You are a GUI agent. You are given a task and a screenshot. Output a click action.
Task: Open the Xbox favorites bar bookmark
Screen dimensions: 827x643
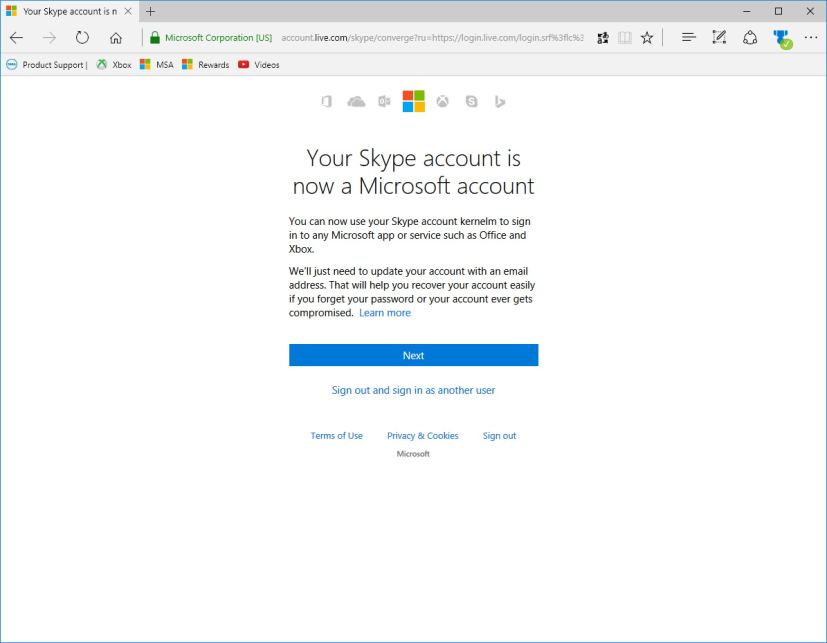[x=114, y=65]
